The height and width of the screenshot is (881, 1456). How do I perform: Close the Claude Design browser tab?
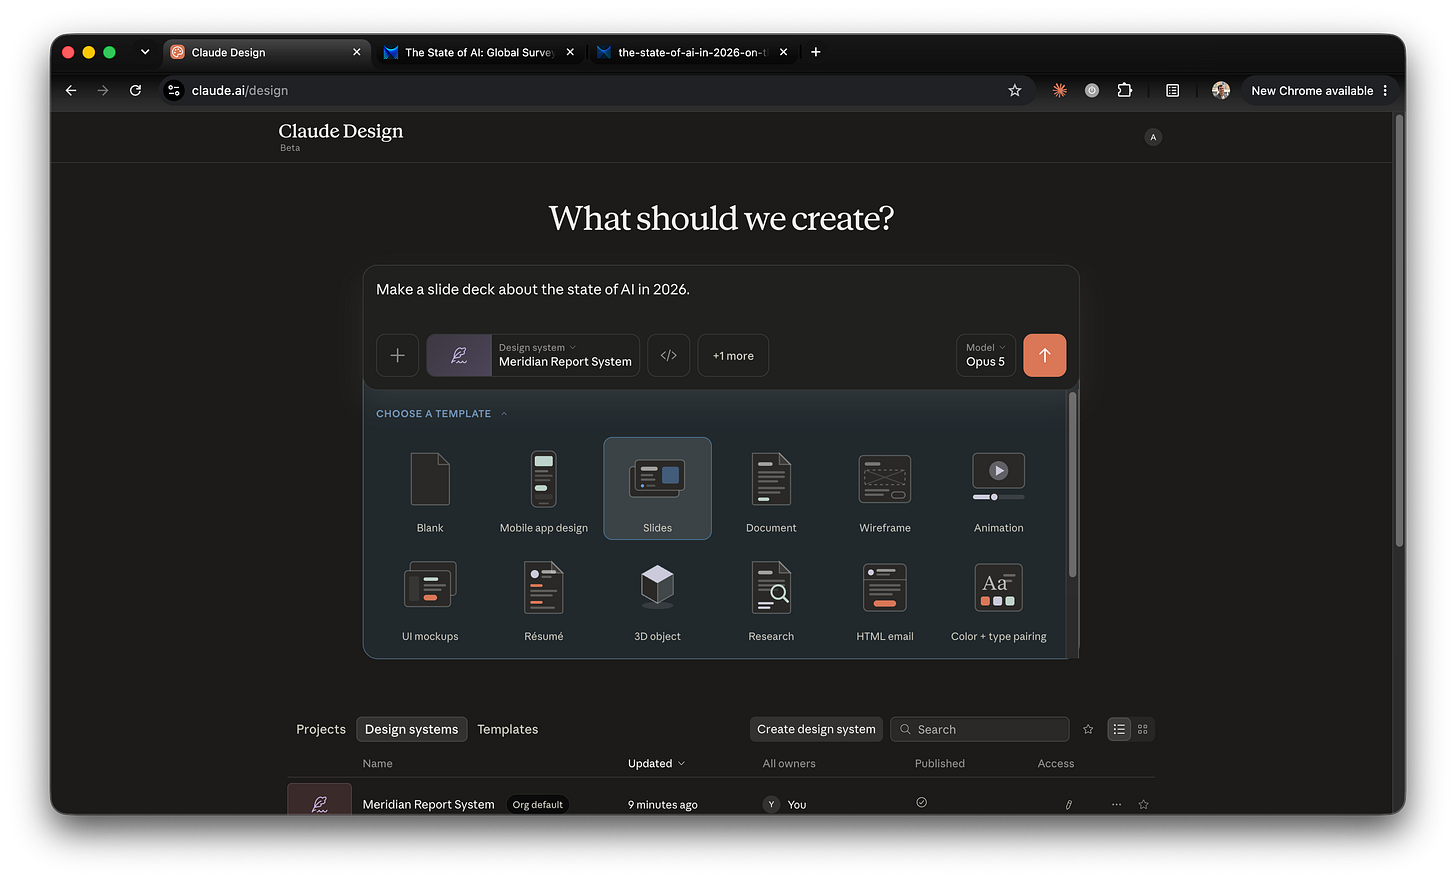coord(357,52)
